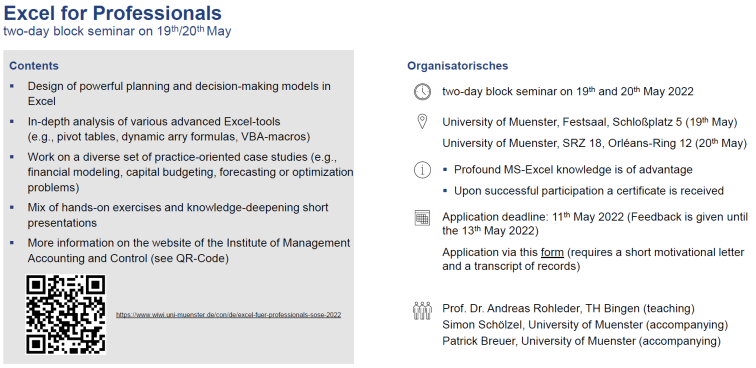The height and width of the screenshot is (368, 756).
Task: Click the line "Prof. Dr. Andreas Rohleder, TH Bingen"
Action: [568, 308]
